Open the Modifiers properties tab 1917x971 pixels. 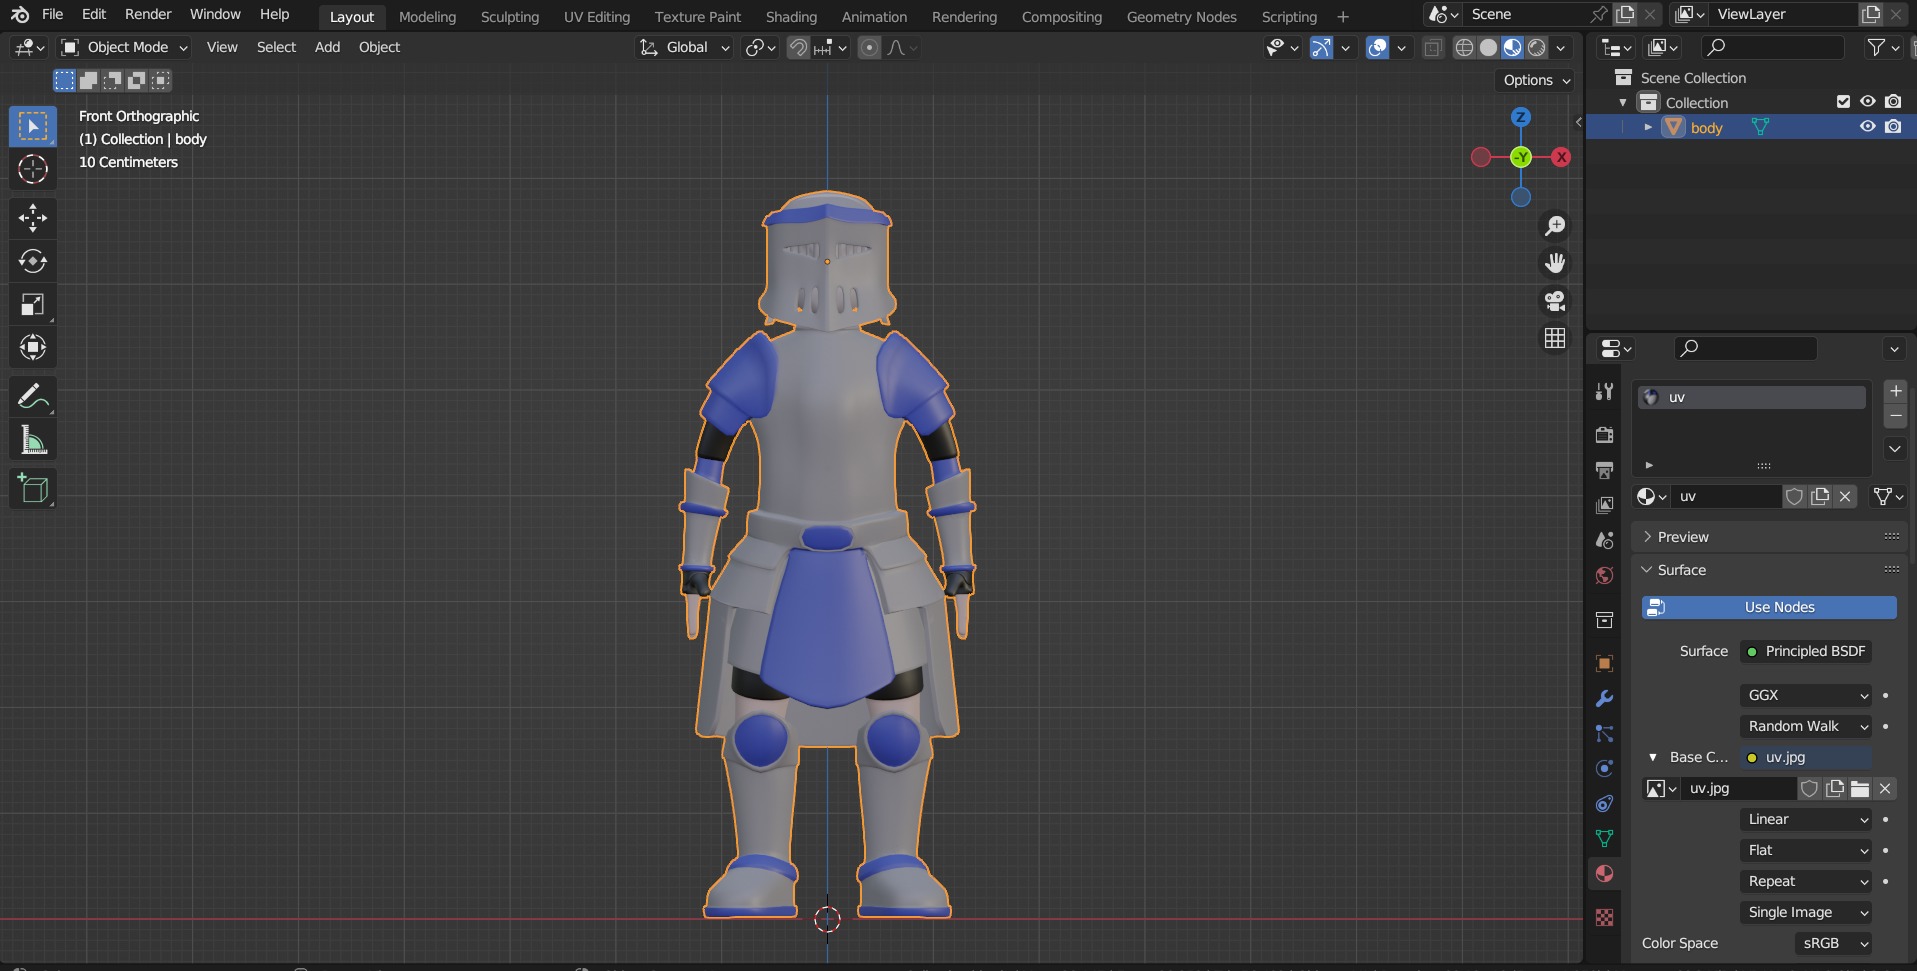point(1604,699)
